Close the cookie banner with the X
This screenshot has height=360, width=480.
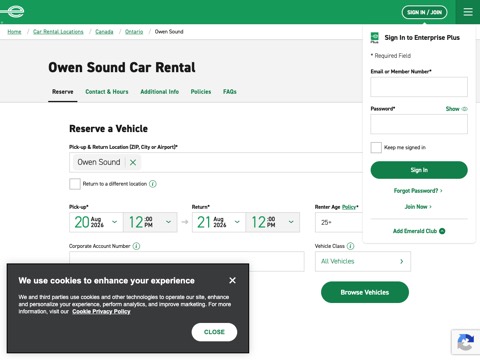click(x=232, y=280)
